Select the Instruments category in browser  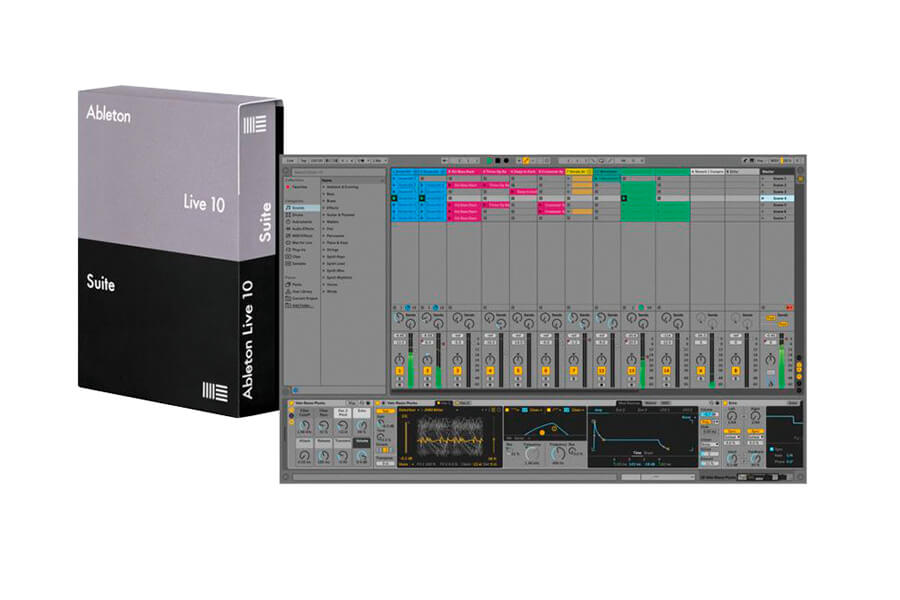pyautogui.click(x=301, y=222)
